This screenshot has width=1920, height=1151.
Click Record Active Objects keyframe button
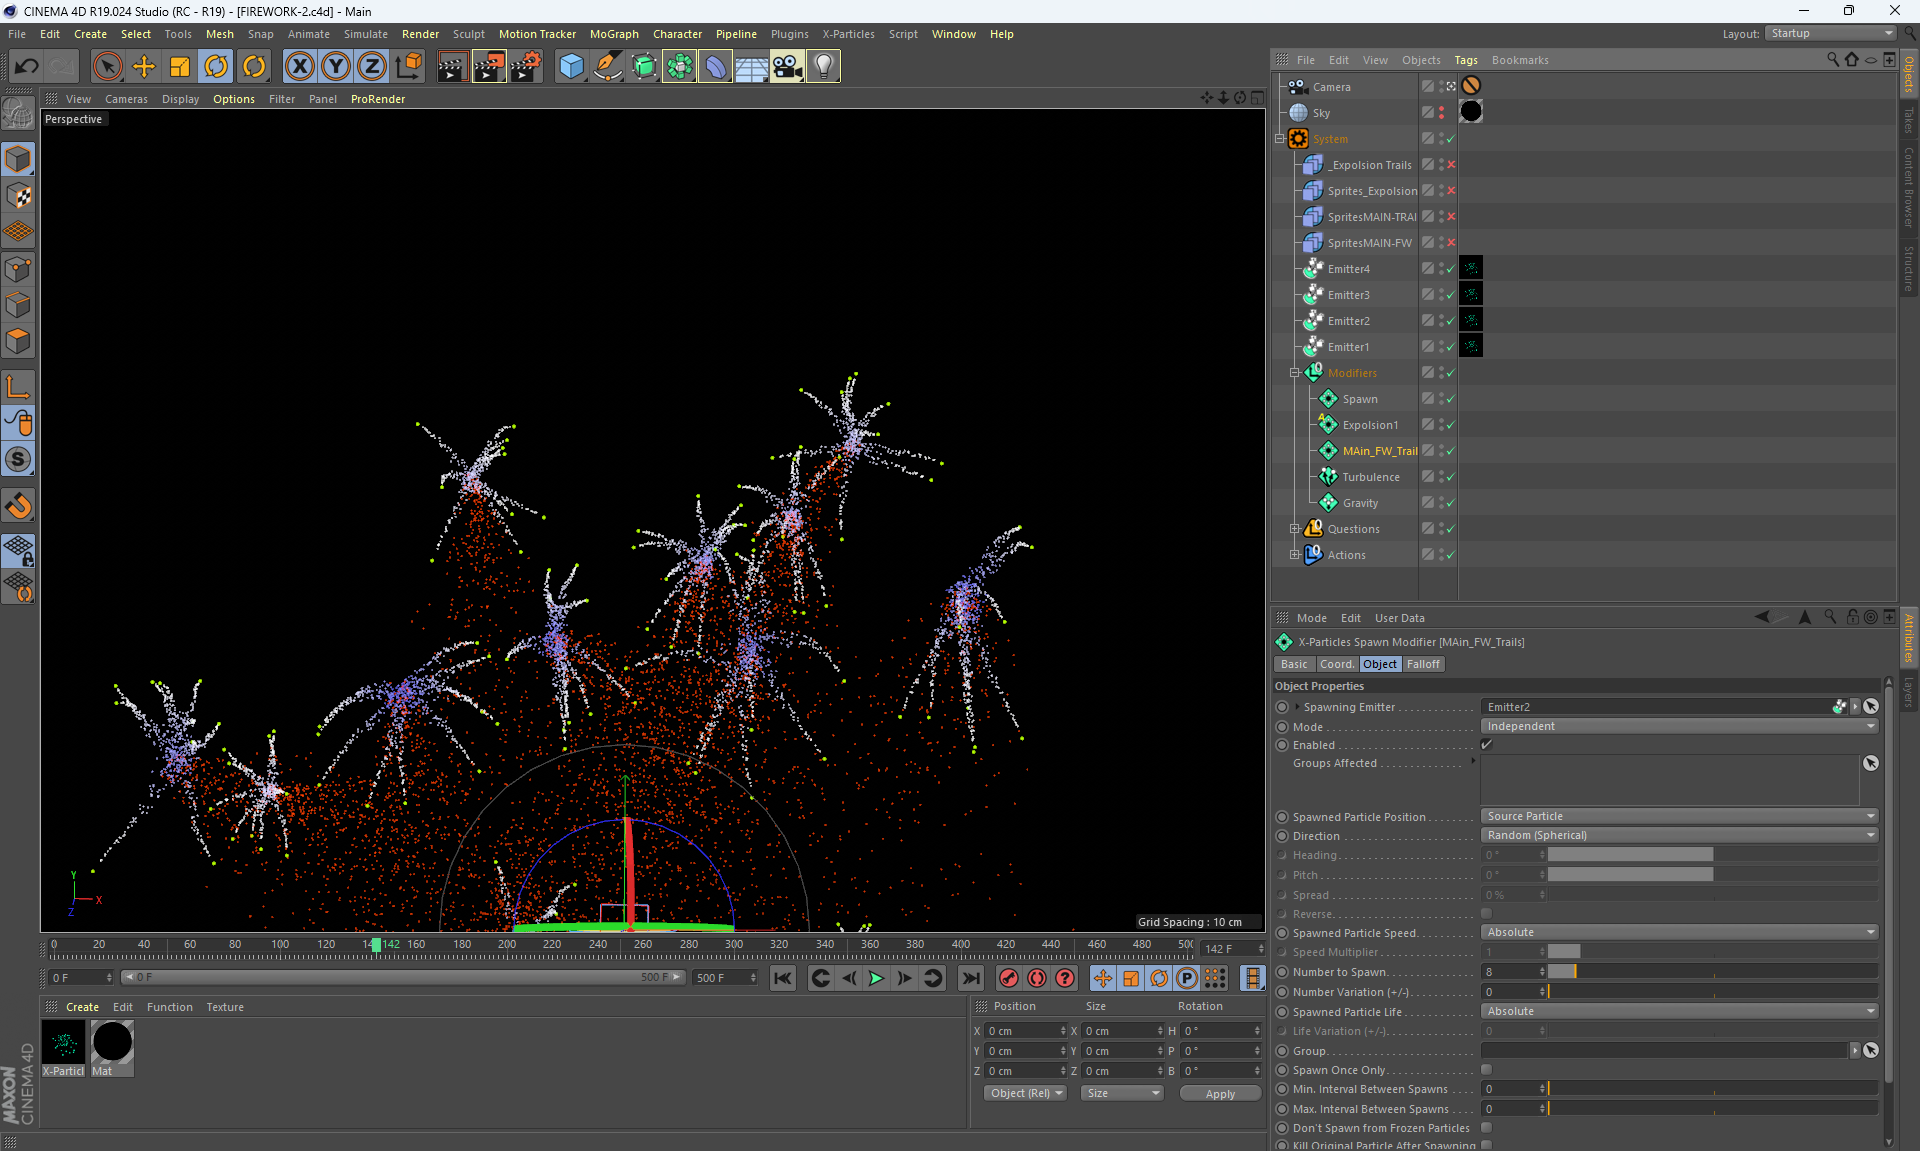pos(1008,978)
